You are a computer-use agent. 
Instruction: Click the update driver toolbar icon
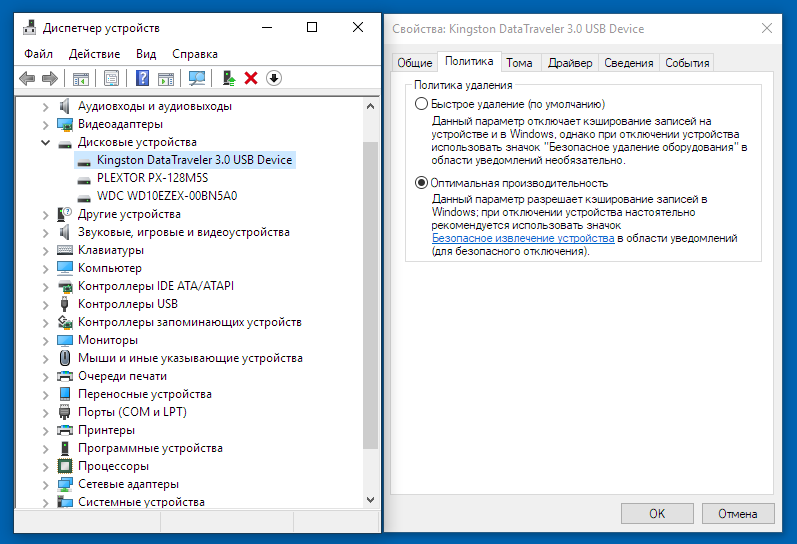pos(229,78)
